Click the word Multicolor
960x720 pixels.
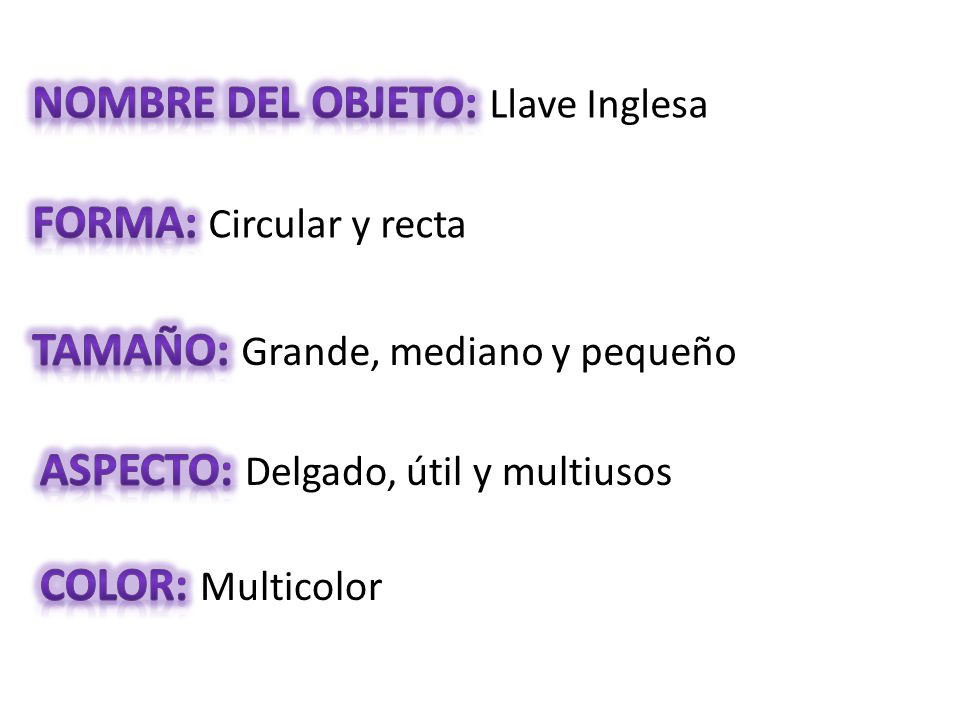(291, 587)
